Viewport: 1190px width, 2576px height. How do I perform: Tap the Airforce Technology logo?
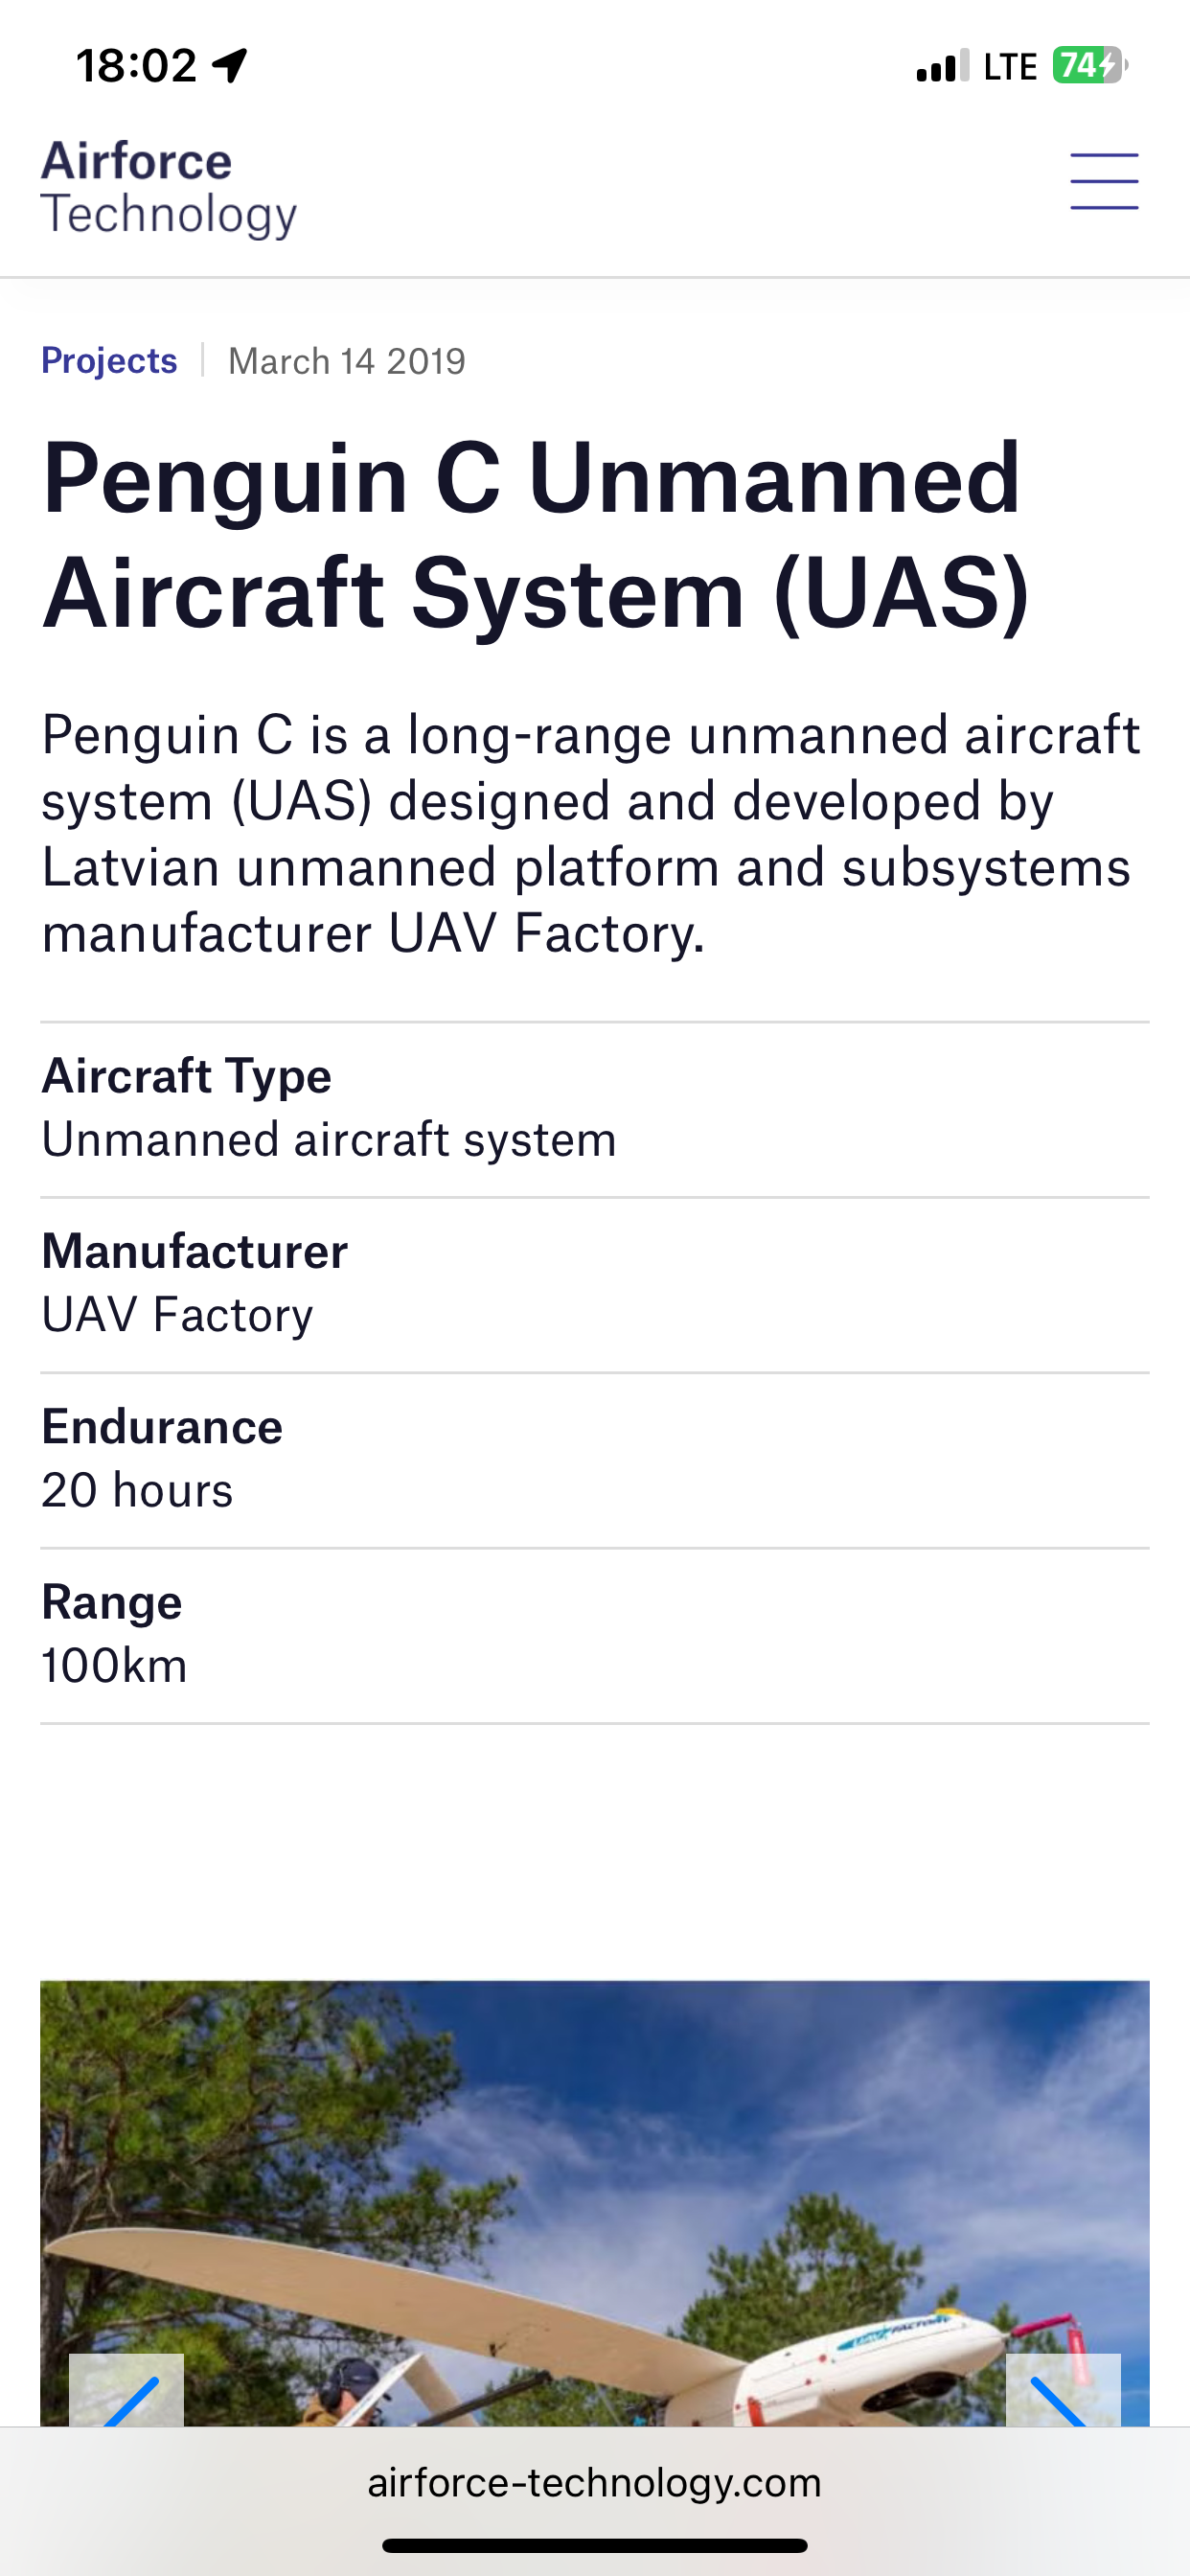169,188
